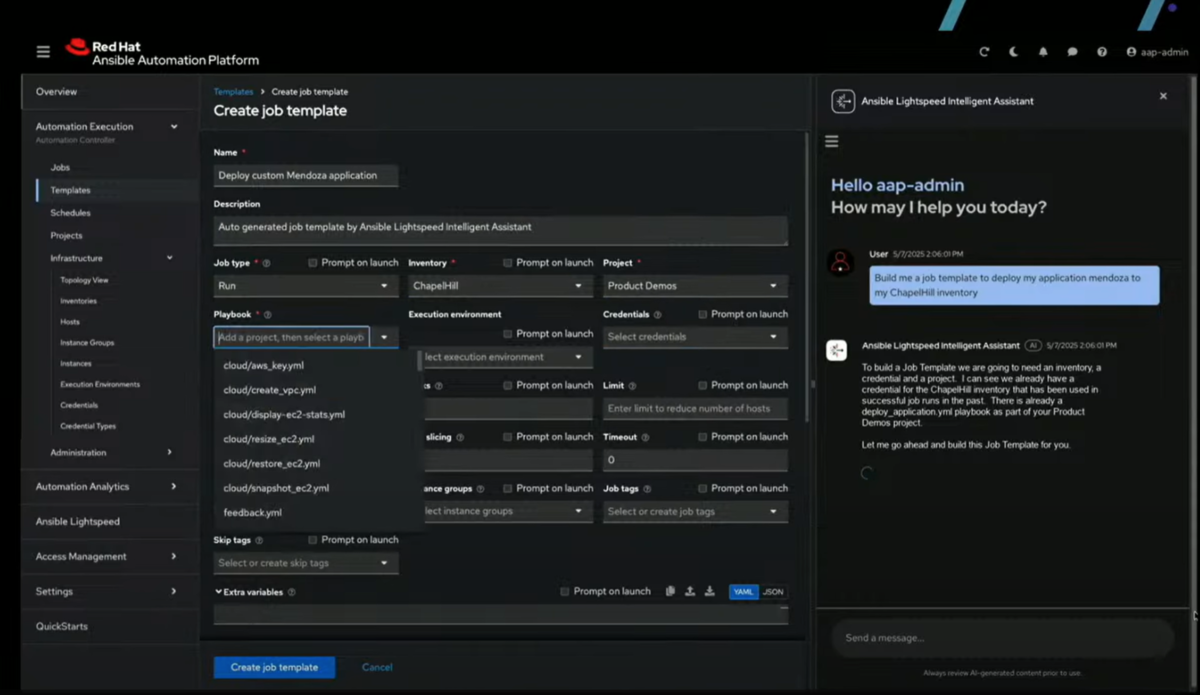Go to Jobs in the sidebar
This screenshot has width=1200, height=695.
point(60,168)
